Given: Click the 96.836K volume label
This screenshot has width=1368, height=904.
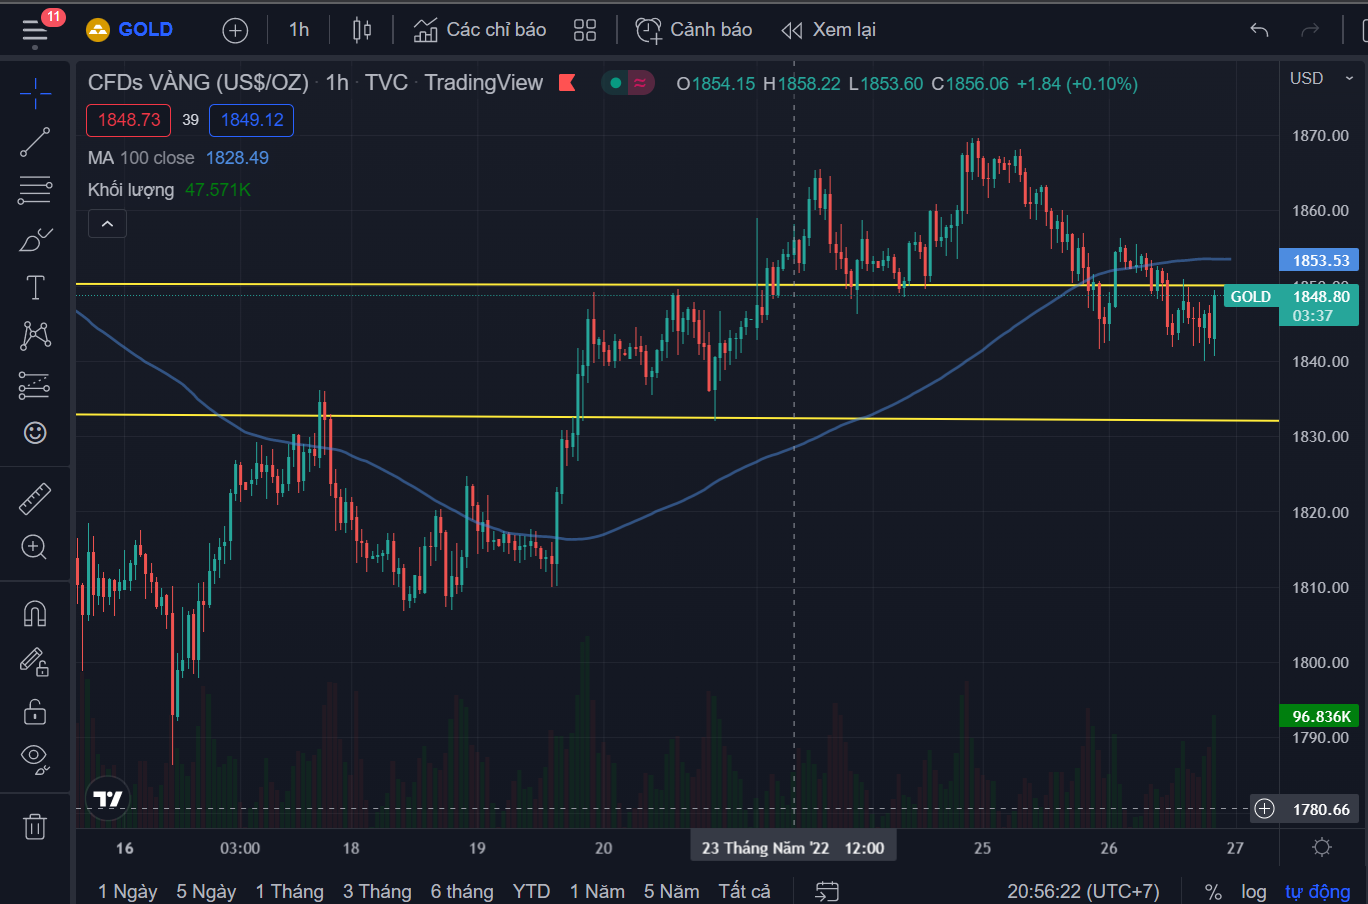Looking at the screenshot, I should click(x=1319, y=716).
